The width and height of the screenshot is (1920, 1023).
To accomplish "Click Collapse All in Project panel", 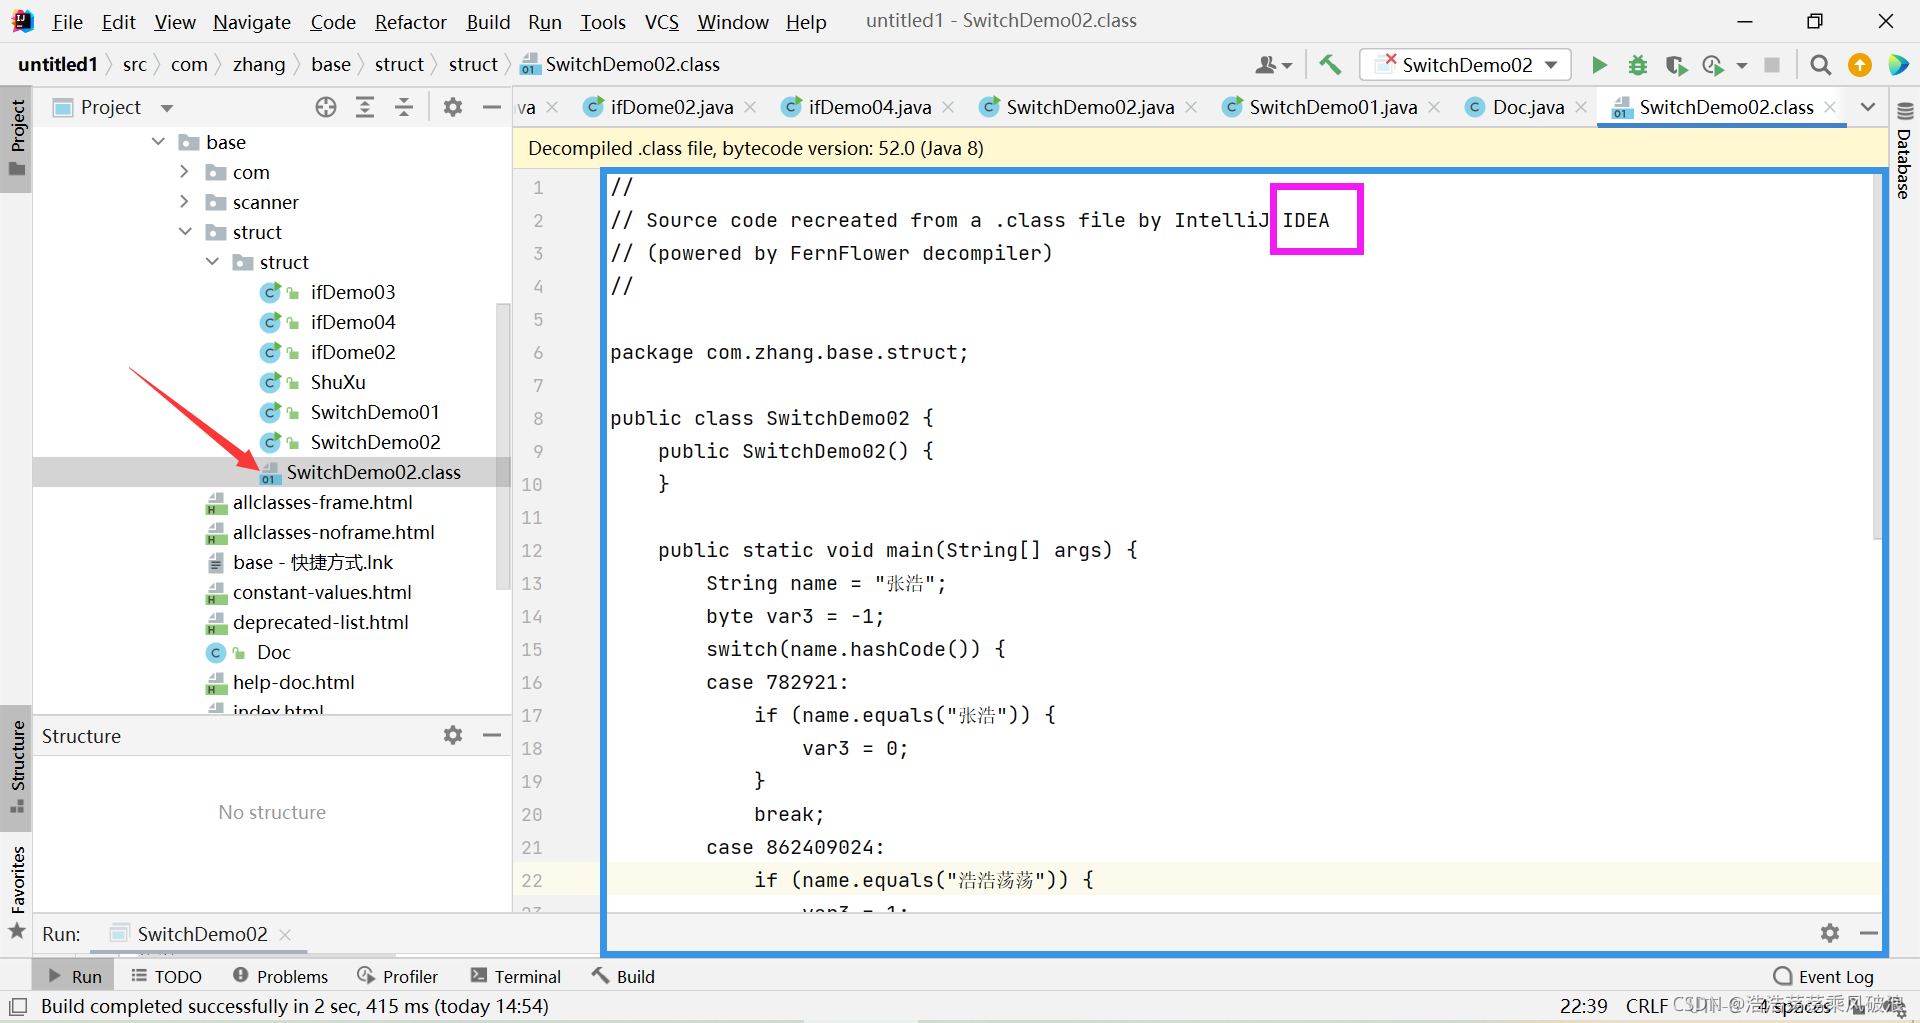I will coord(404,107).
